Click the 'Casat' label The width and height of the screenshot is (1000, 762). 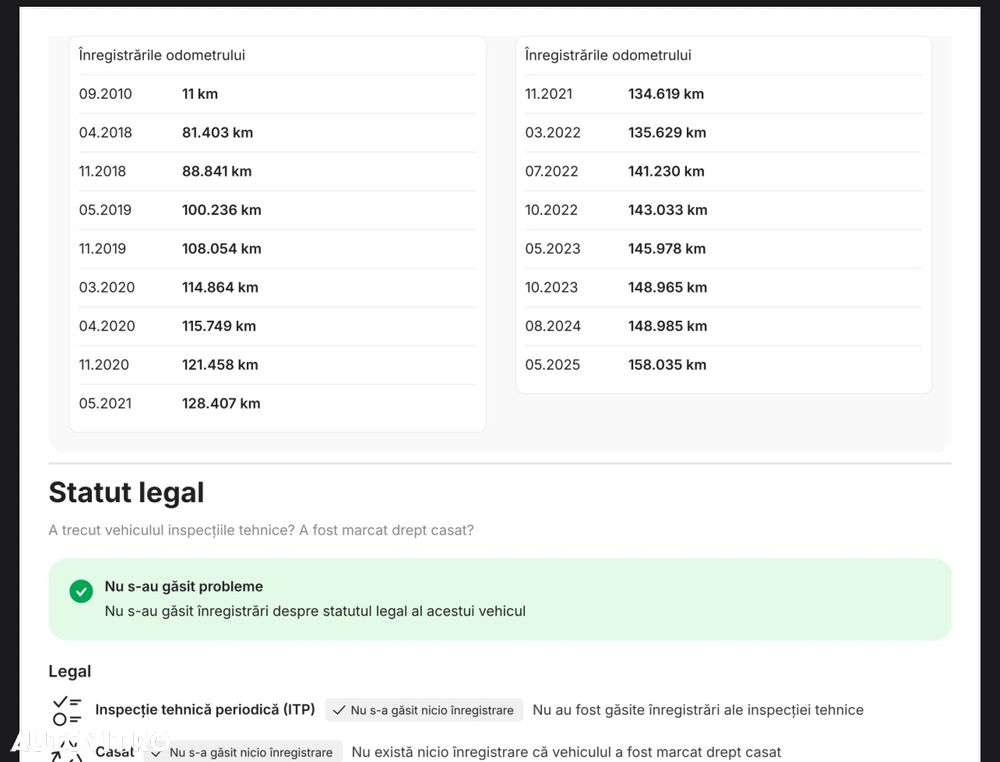[x=115, y=751]
